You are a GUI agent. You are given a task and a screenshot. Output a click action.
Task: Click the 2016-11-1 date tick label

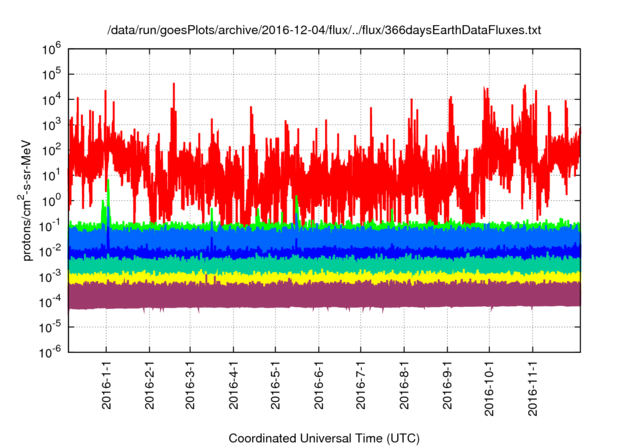(x=532, y=388)
